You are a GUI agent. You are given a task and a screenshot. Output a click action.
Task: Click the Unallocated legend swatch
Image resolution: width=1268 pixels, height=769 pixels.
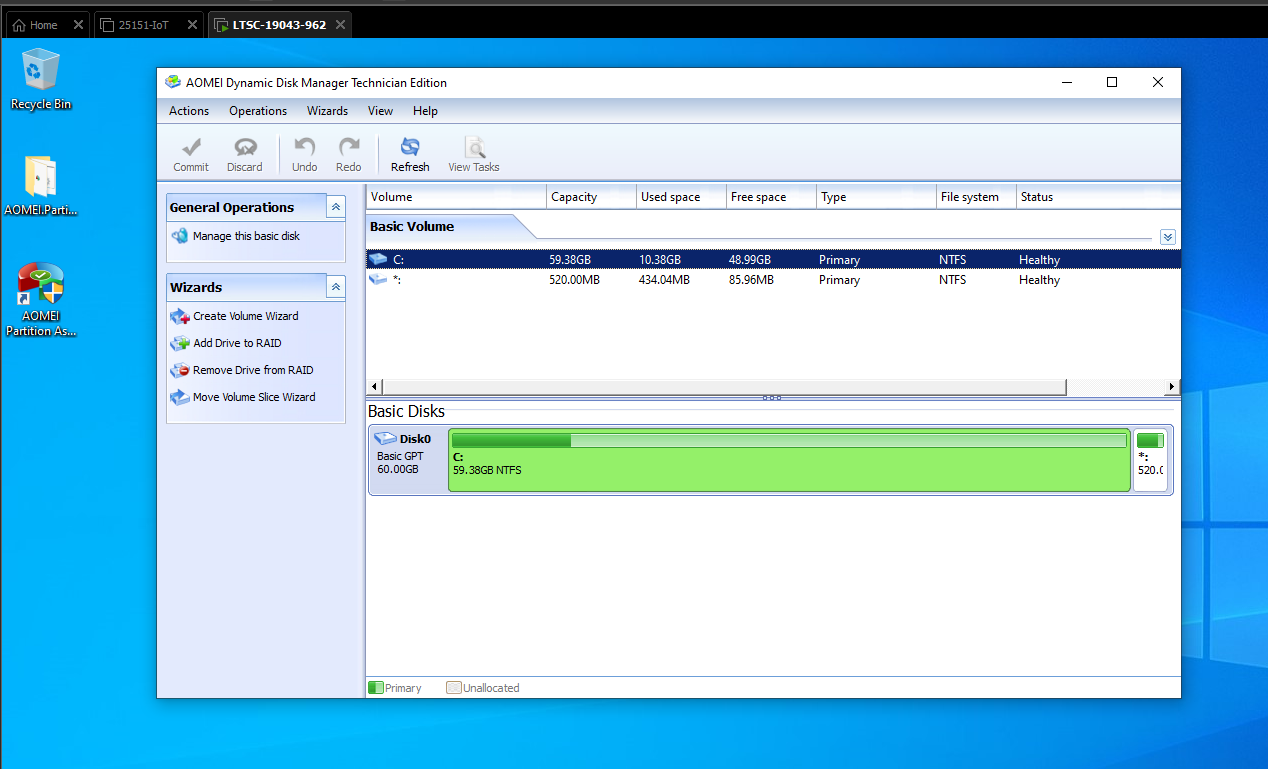tap(454, 688)
